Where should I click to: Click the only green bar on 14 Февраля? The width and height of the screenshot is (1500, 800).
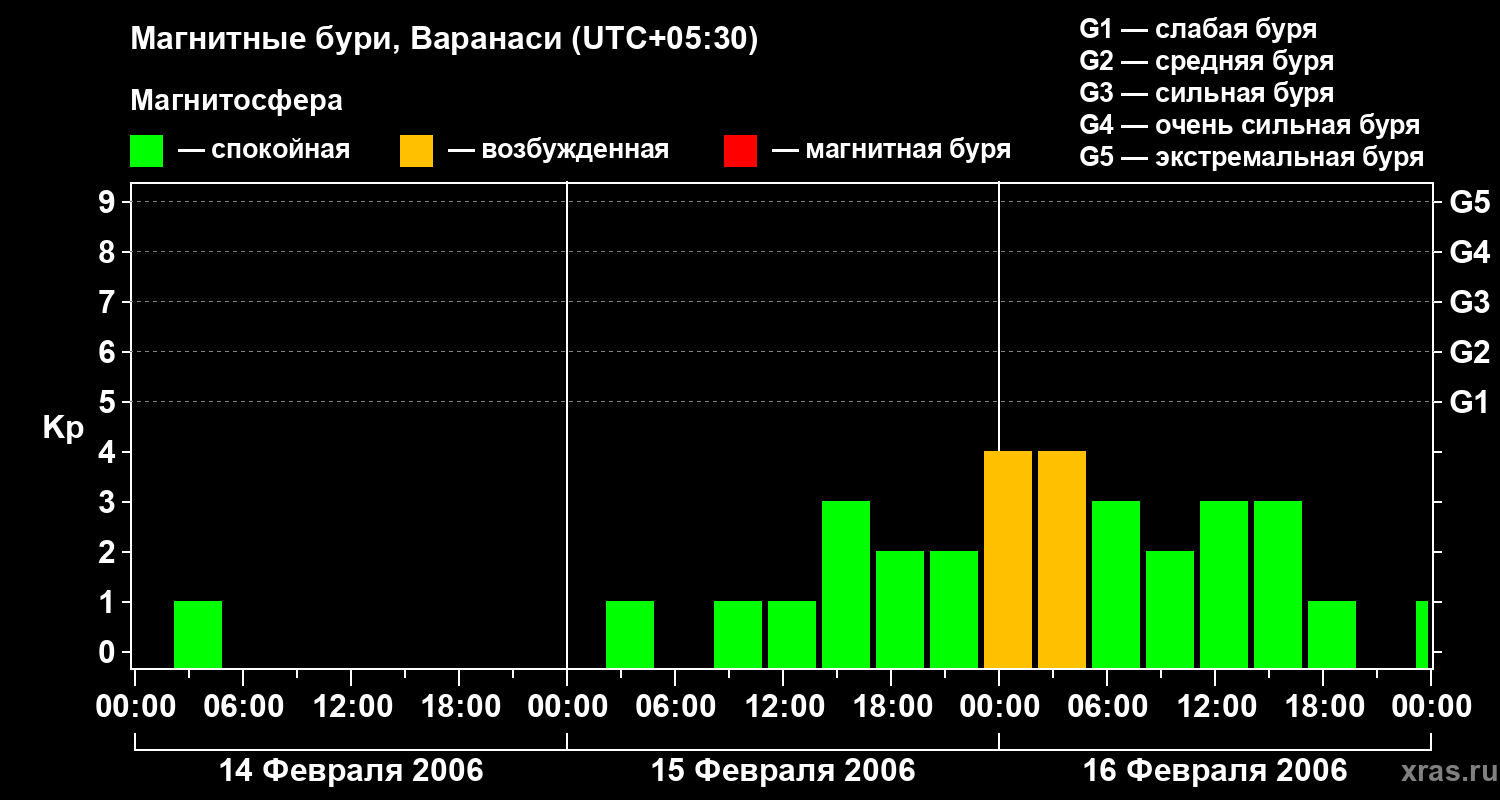point(198,635)
